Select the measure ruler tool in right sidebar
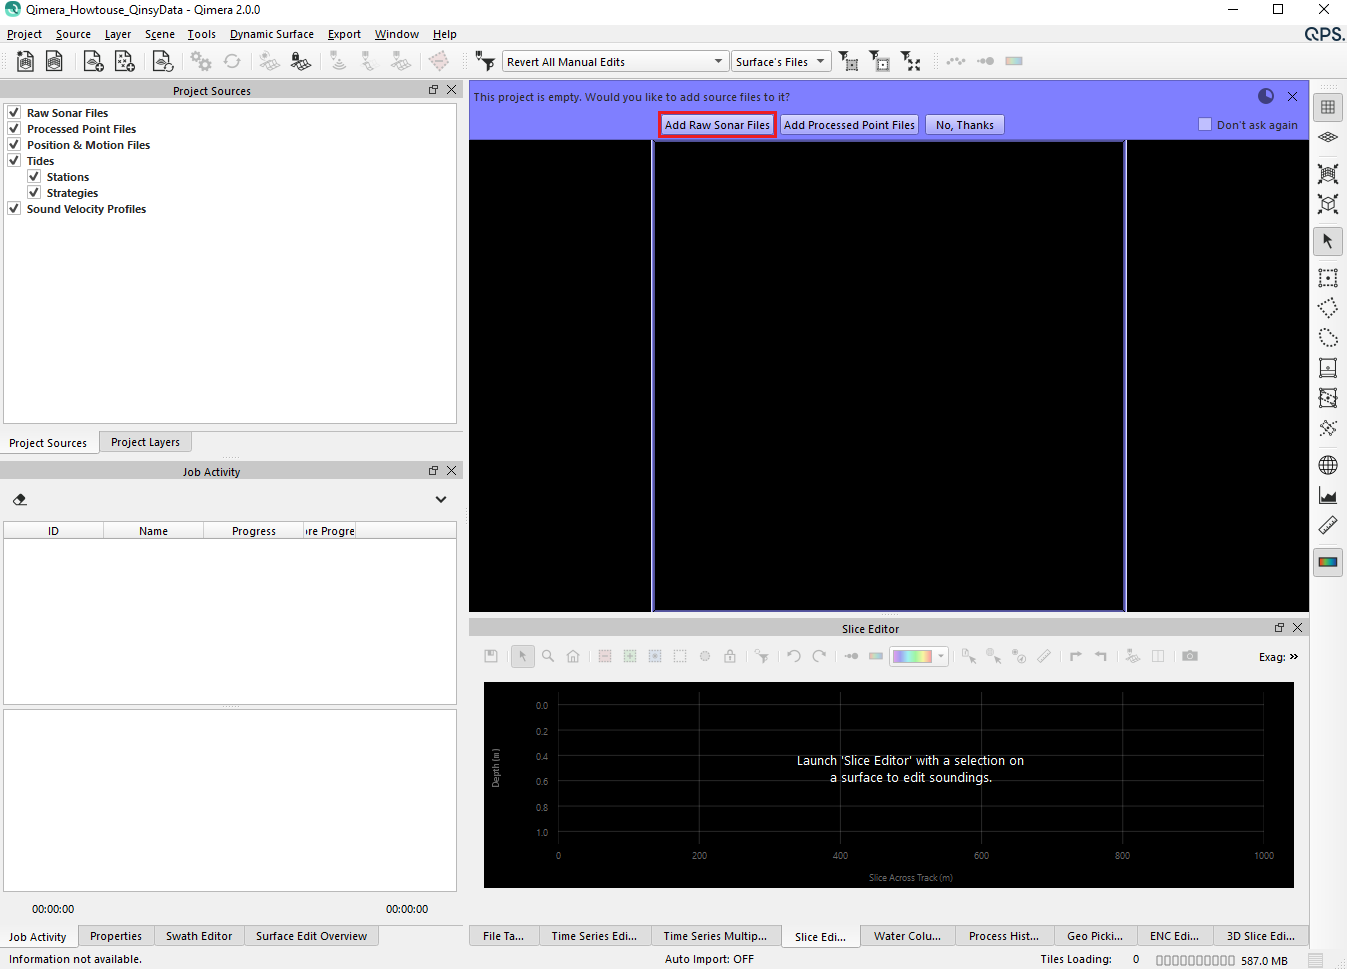 [1328, 525]
